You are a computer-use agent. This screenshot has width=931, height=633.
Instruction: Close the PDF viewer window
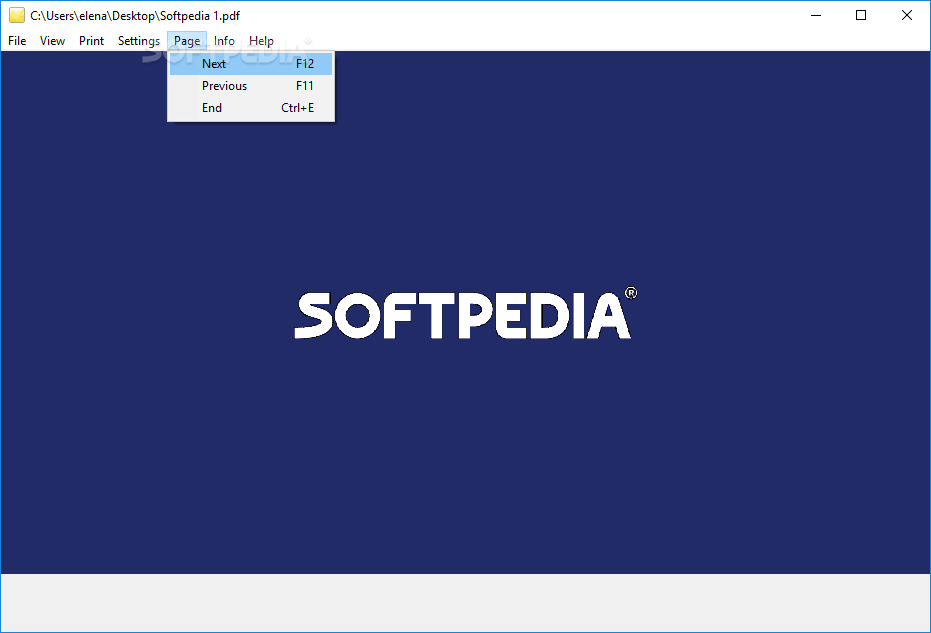(907, 15)
